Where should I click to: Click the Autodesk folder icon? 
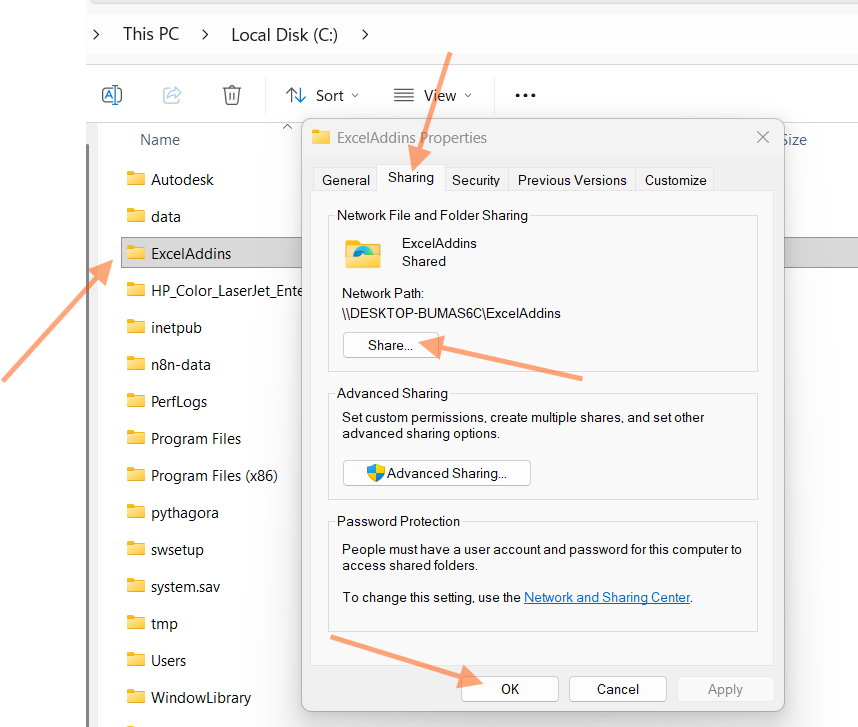click(x=136, y=178)
